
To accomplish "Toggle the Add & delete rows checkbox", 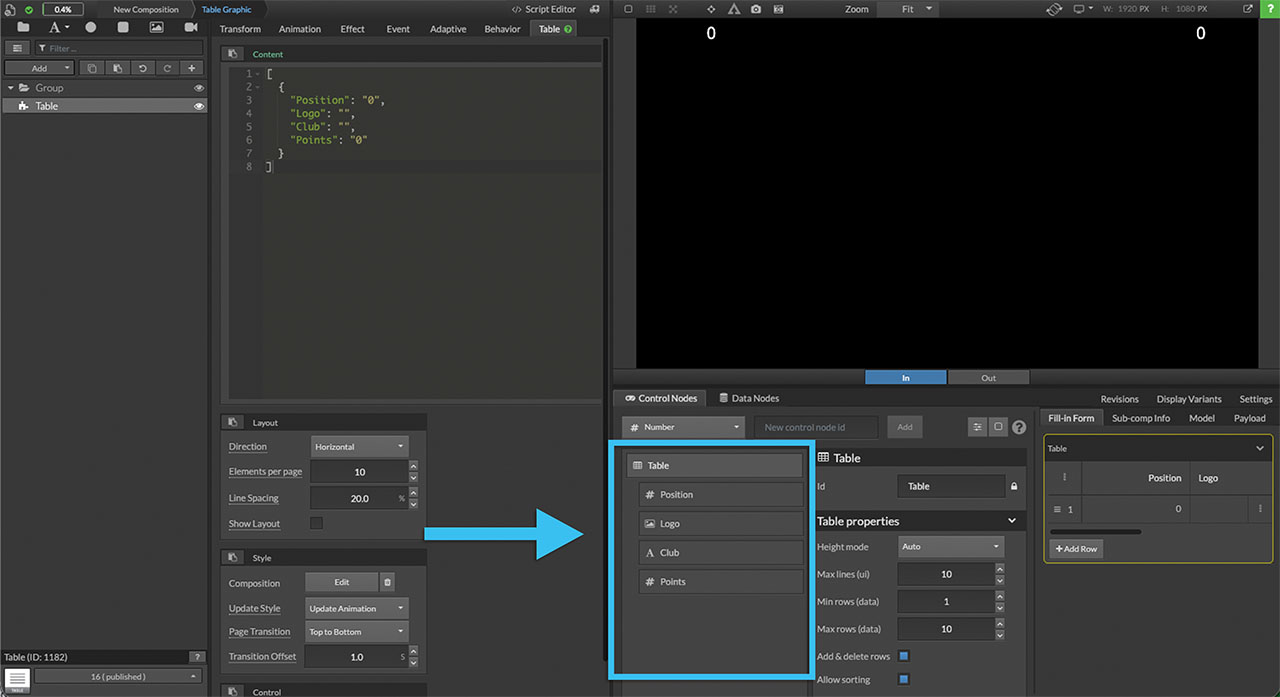I will (x=904, y=656).
